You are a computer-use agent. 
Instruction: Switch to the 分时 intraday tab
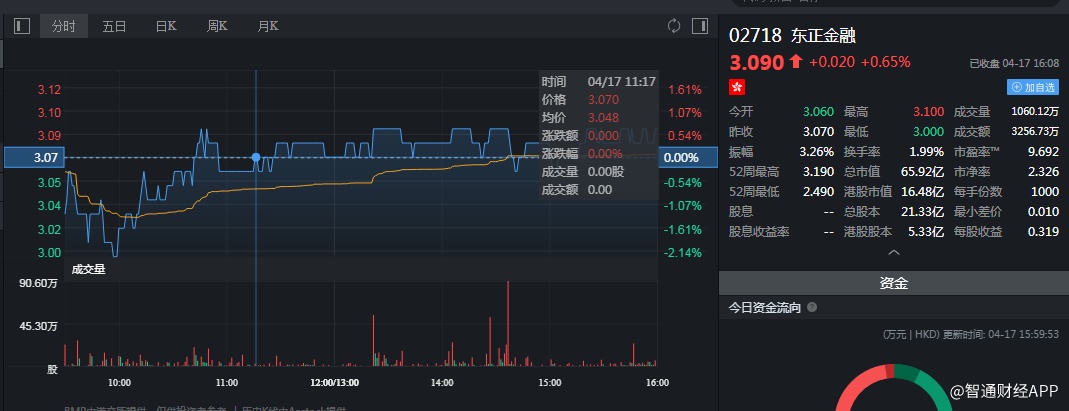pyautogui.click(x=64, y=26)
